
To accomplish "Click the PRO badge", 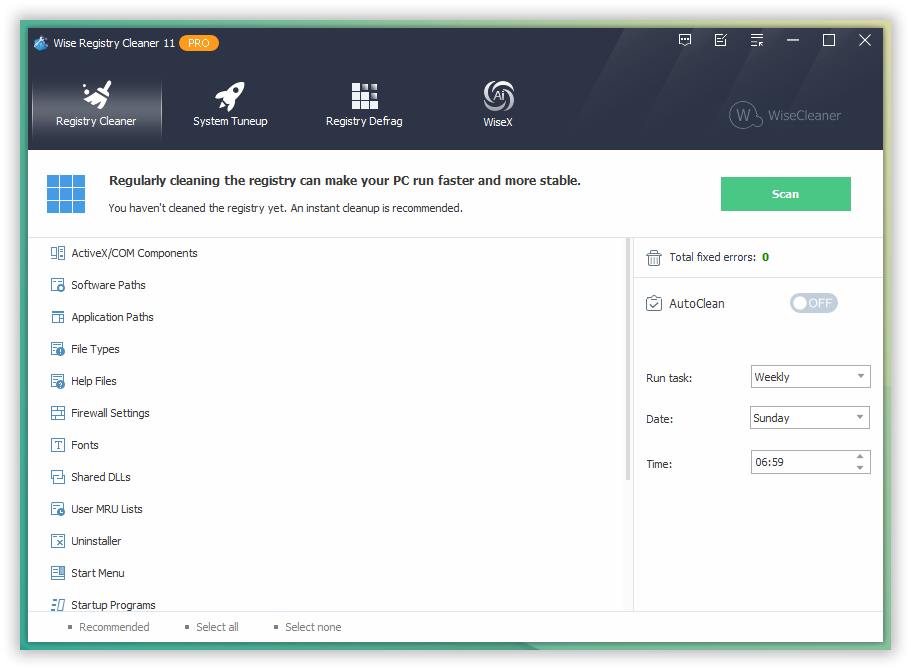I will [x=199, y=43].
